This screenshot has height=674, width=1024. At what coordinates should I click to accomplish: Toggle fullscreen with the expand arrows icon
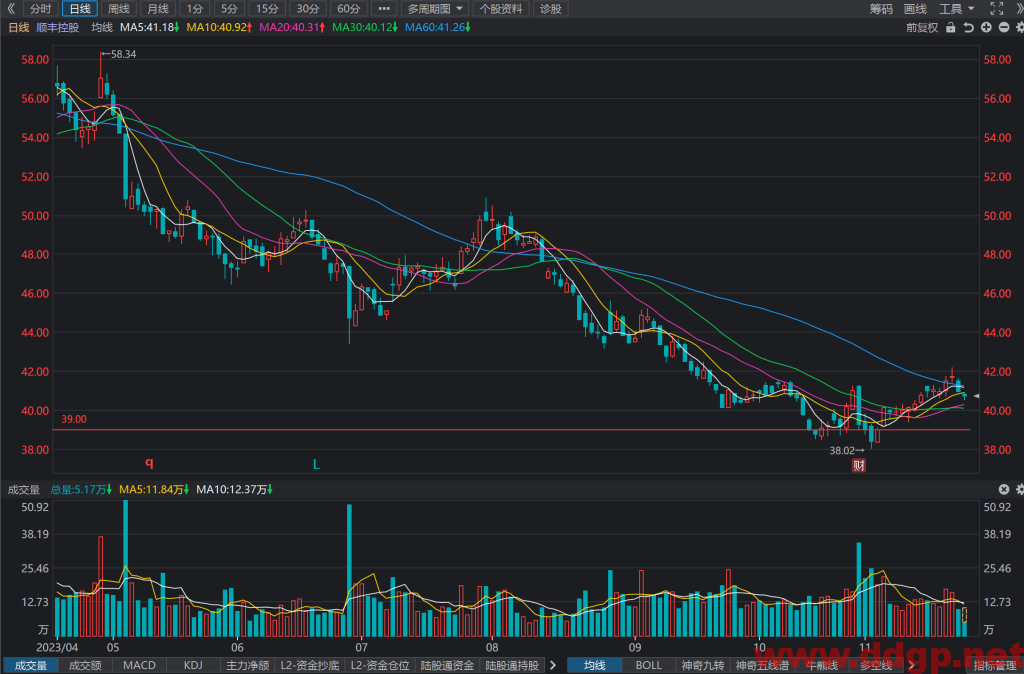tap(997, 8)
